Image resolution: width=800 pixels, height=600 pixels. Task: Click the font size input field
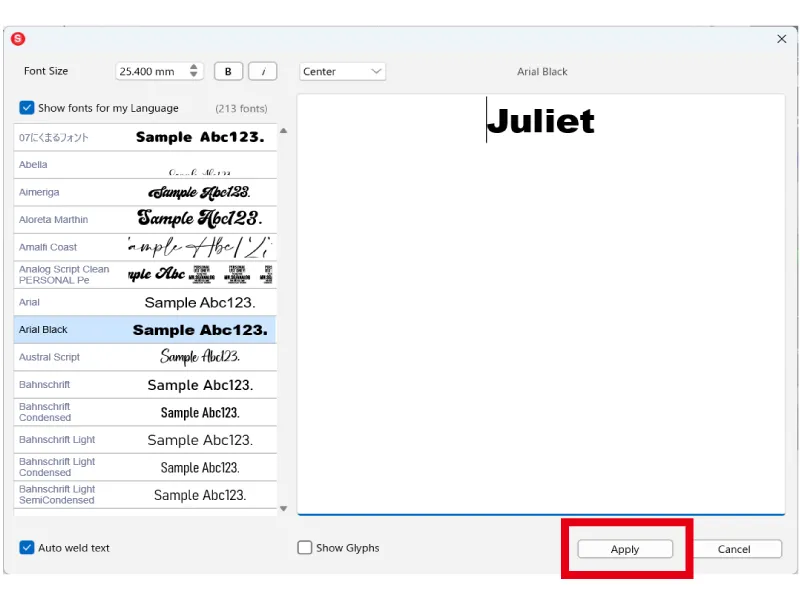(150, 71)
